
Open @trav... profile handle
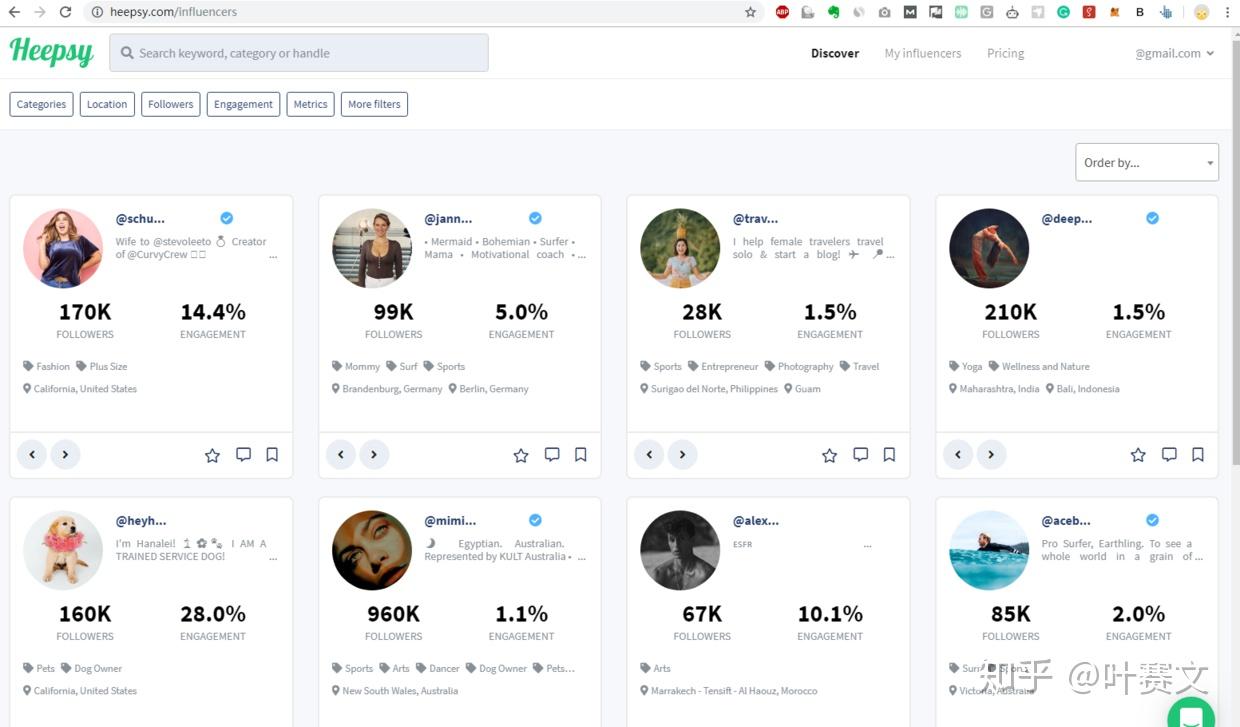point(755,218)
